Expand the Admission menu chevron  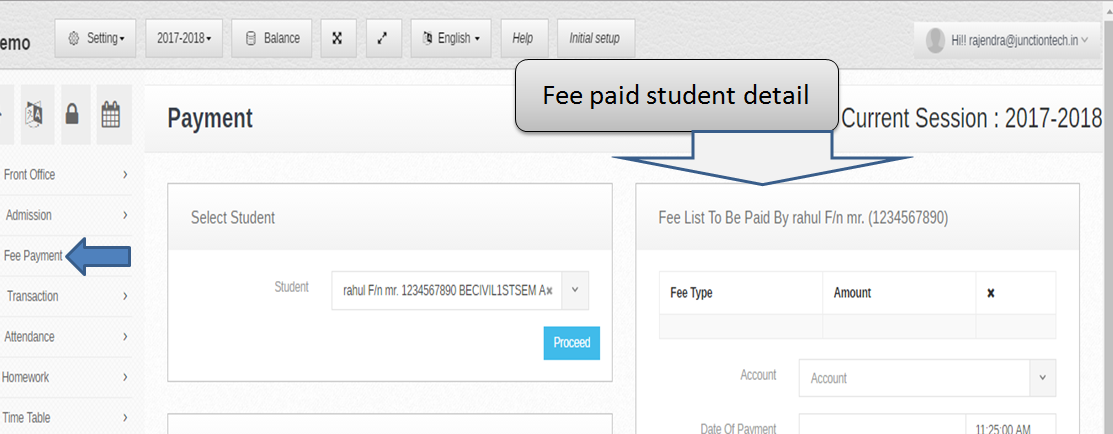pyautogui.click(x=125, y=215)
